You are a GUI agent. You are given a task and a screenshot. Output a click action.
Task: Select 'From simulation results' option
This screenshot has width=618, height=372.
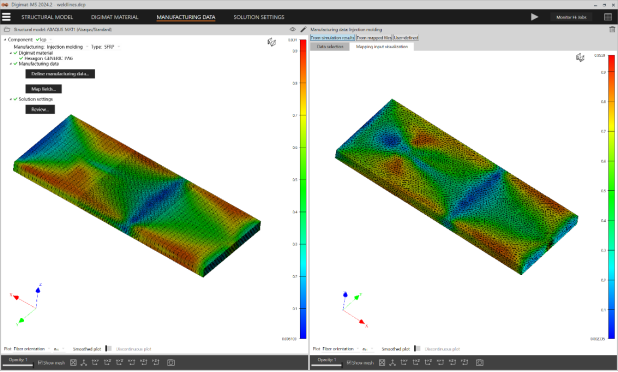[x=332, y=38]
